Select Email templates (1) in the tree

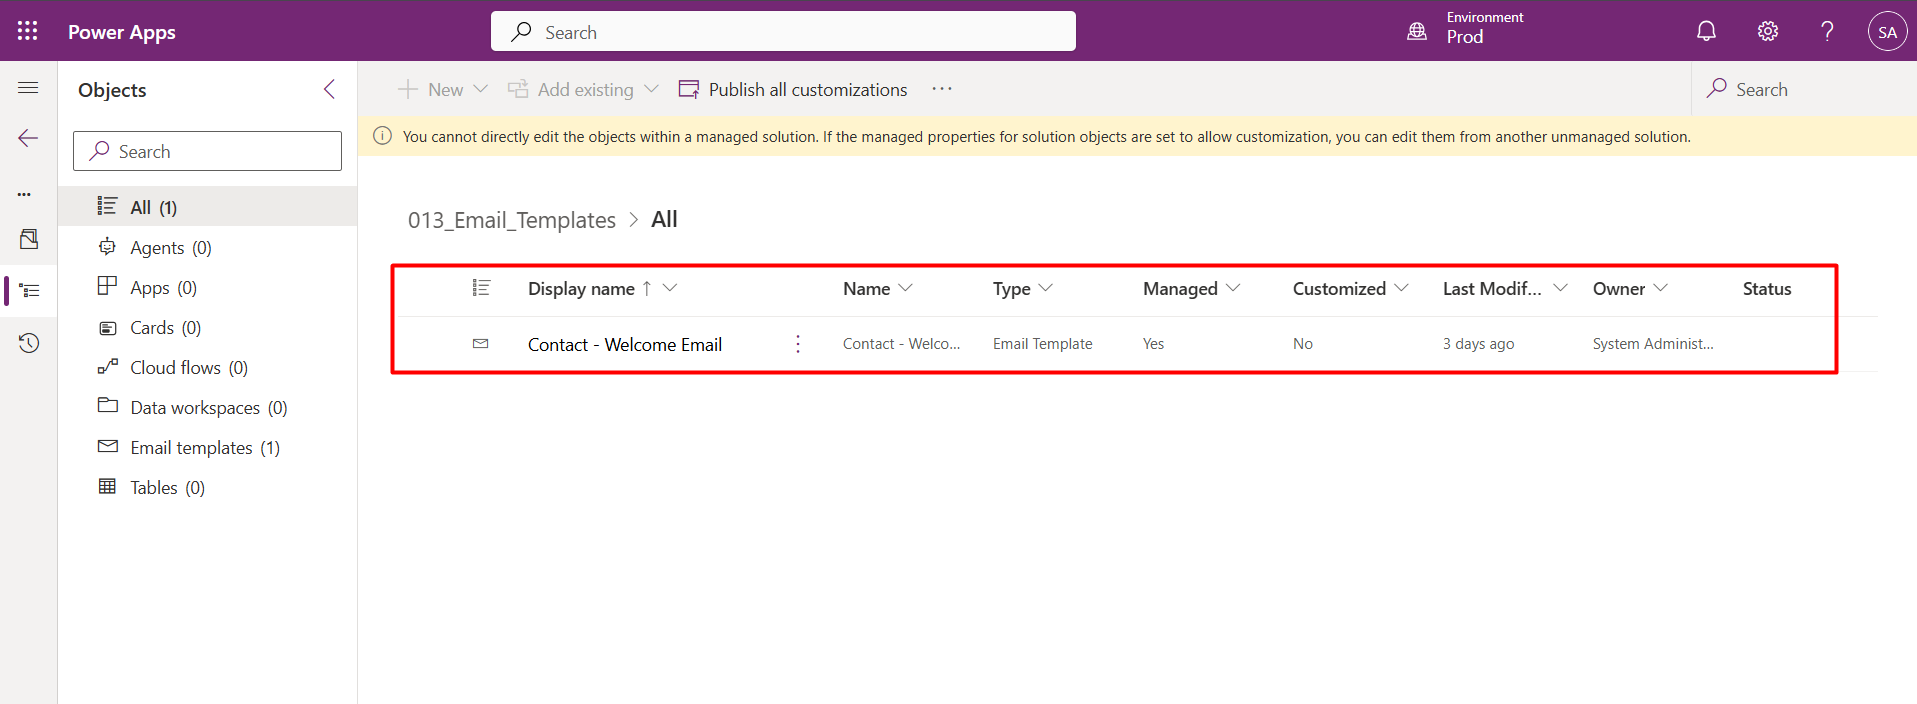[x=207, y=447]
